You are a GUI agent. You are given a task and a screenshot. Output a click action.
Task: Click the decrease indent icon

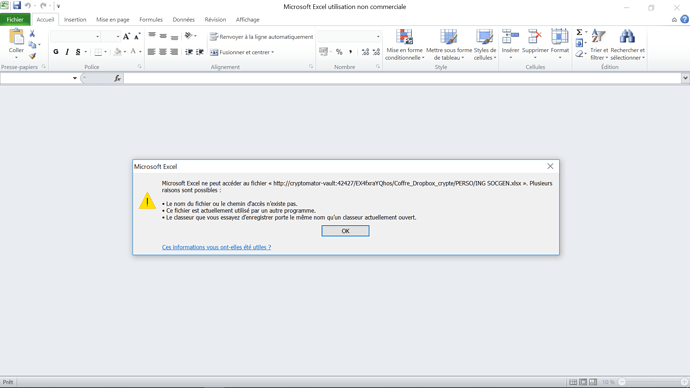coord(189,52)
